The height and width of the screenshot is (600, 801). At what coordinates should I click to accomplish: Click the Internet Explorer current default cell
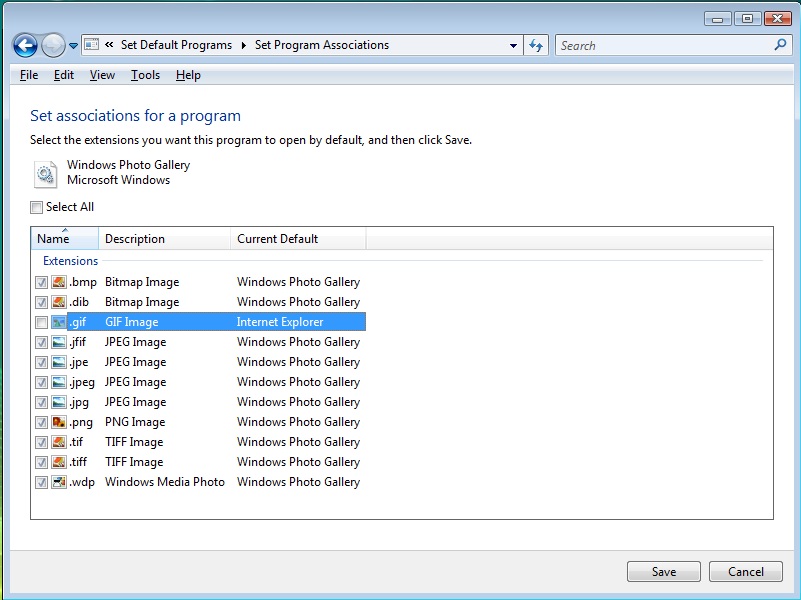[x=280, y=322]
